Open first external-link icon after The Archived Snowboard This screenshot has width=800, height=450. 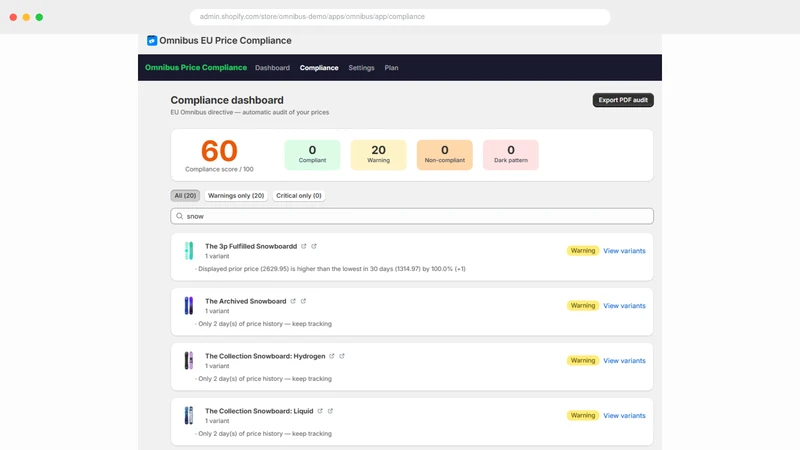(x=293, y=301)
